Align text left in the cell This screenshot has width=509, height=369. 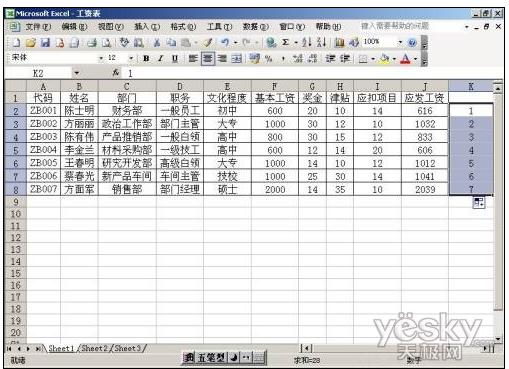point(193,59)
